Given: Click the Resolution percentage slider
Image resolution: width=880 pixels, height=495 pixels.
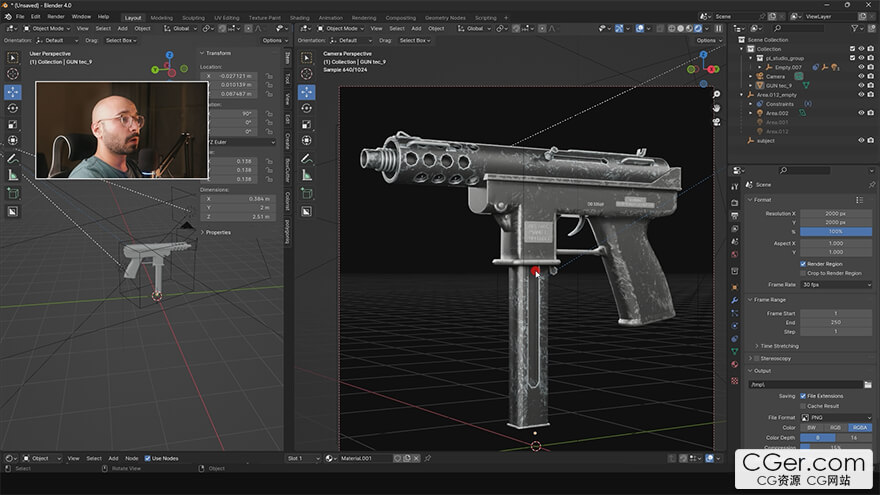Looking at the screenshot, I should [835, 231].
